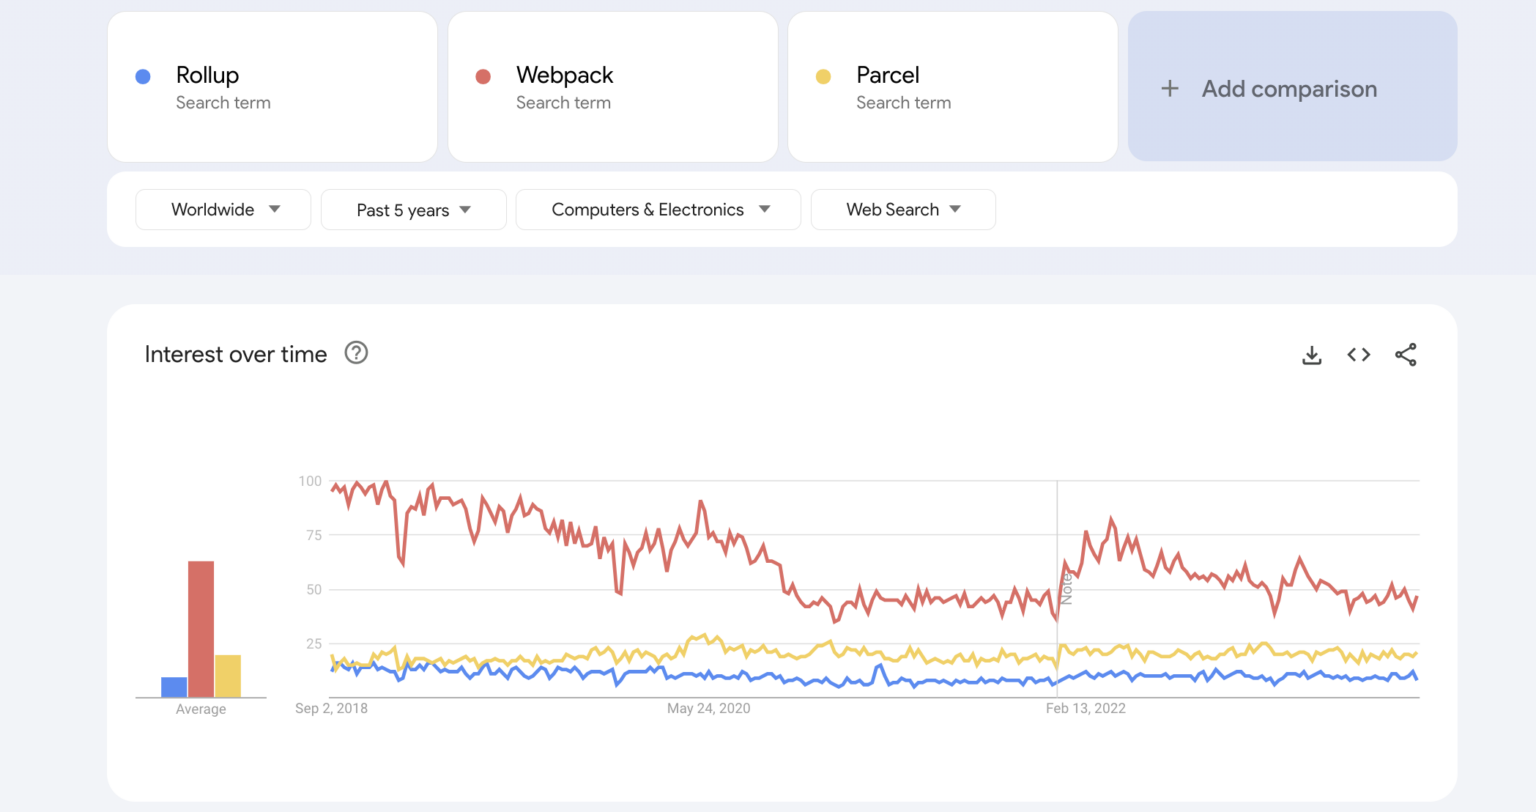Open the Past 5 years time range dropdown

[413, 209]
